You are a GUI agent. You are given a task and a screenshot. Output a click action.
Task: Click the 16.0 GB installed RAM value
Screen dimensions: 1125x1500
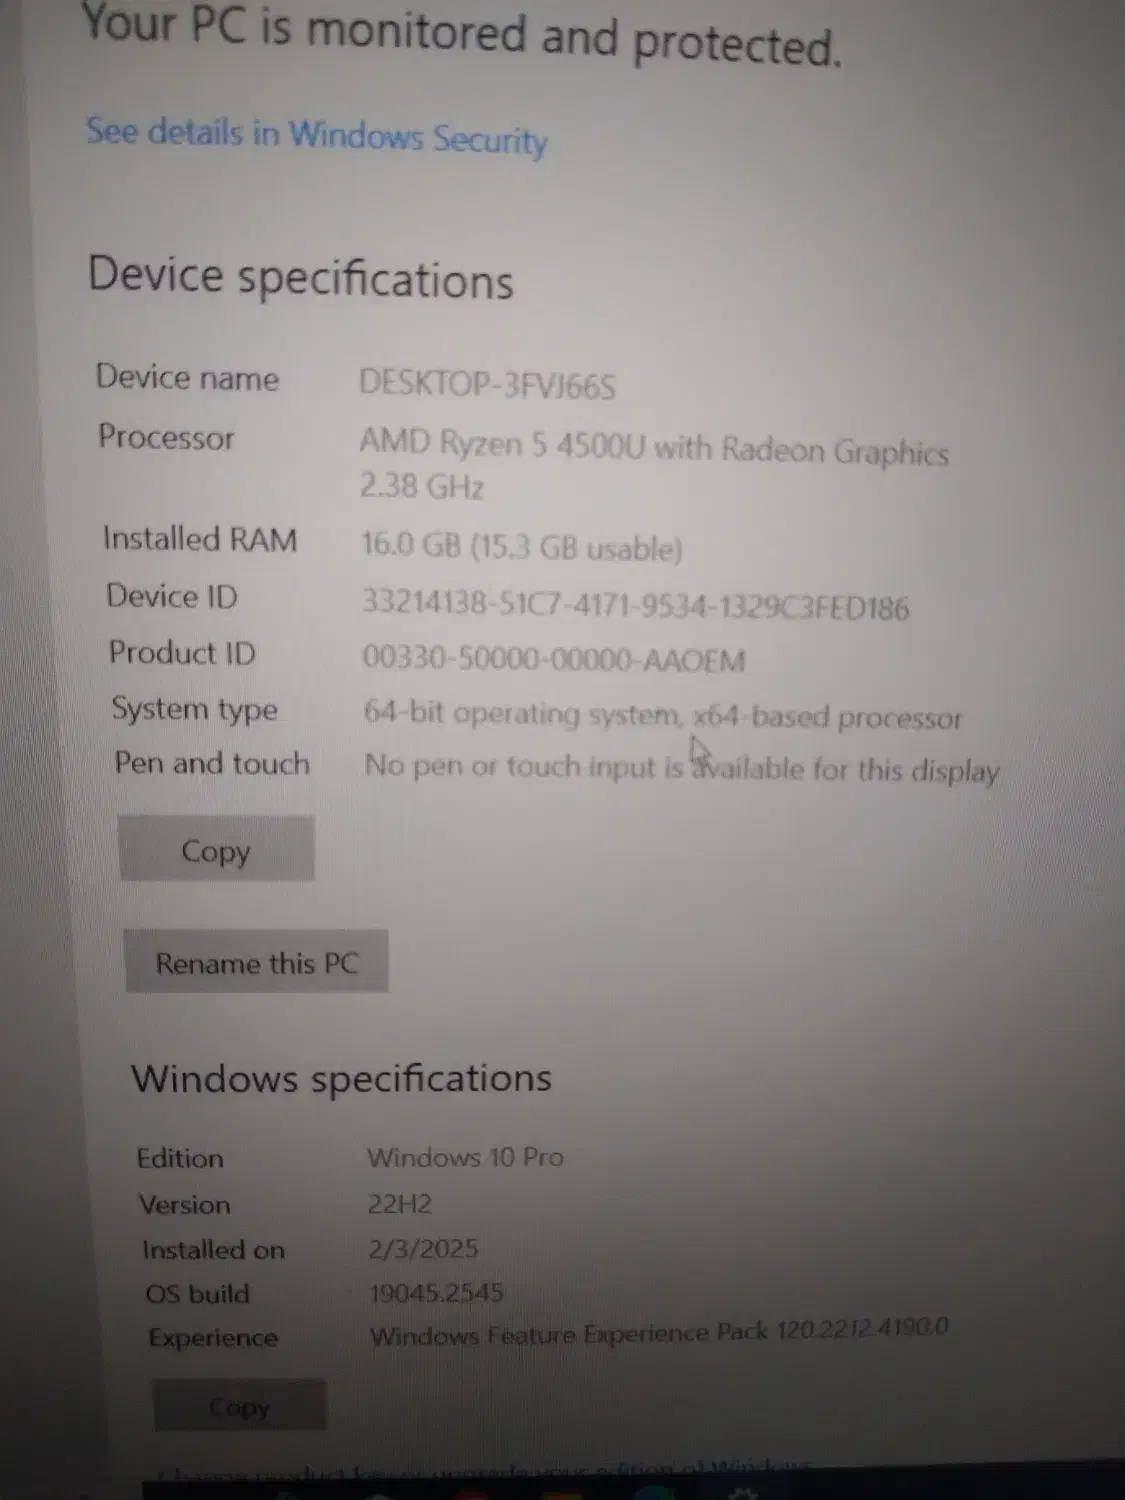click(x=521, y=547)
